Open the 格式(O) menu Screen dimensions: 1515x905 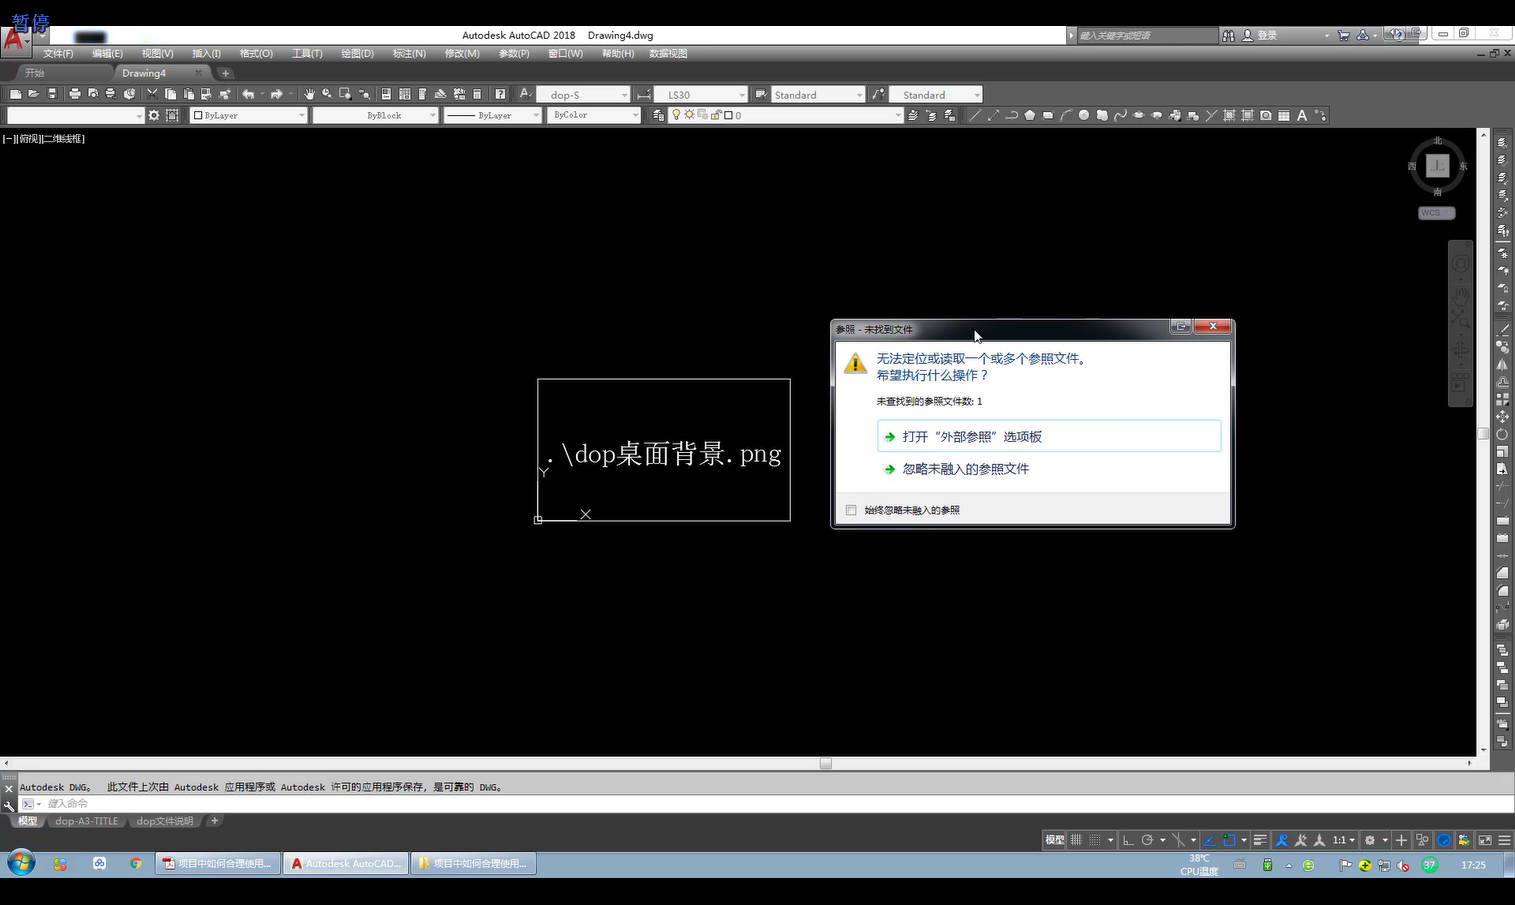(x=256, y=53)
